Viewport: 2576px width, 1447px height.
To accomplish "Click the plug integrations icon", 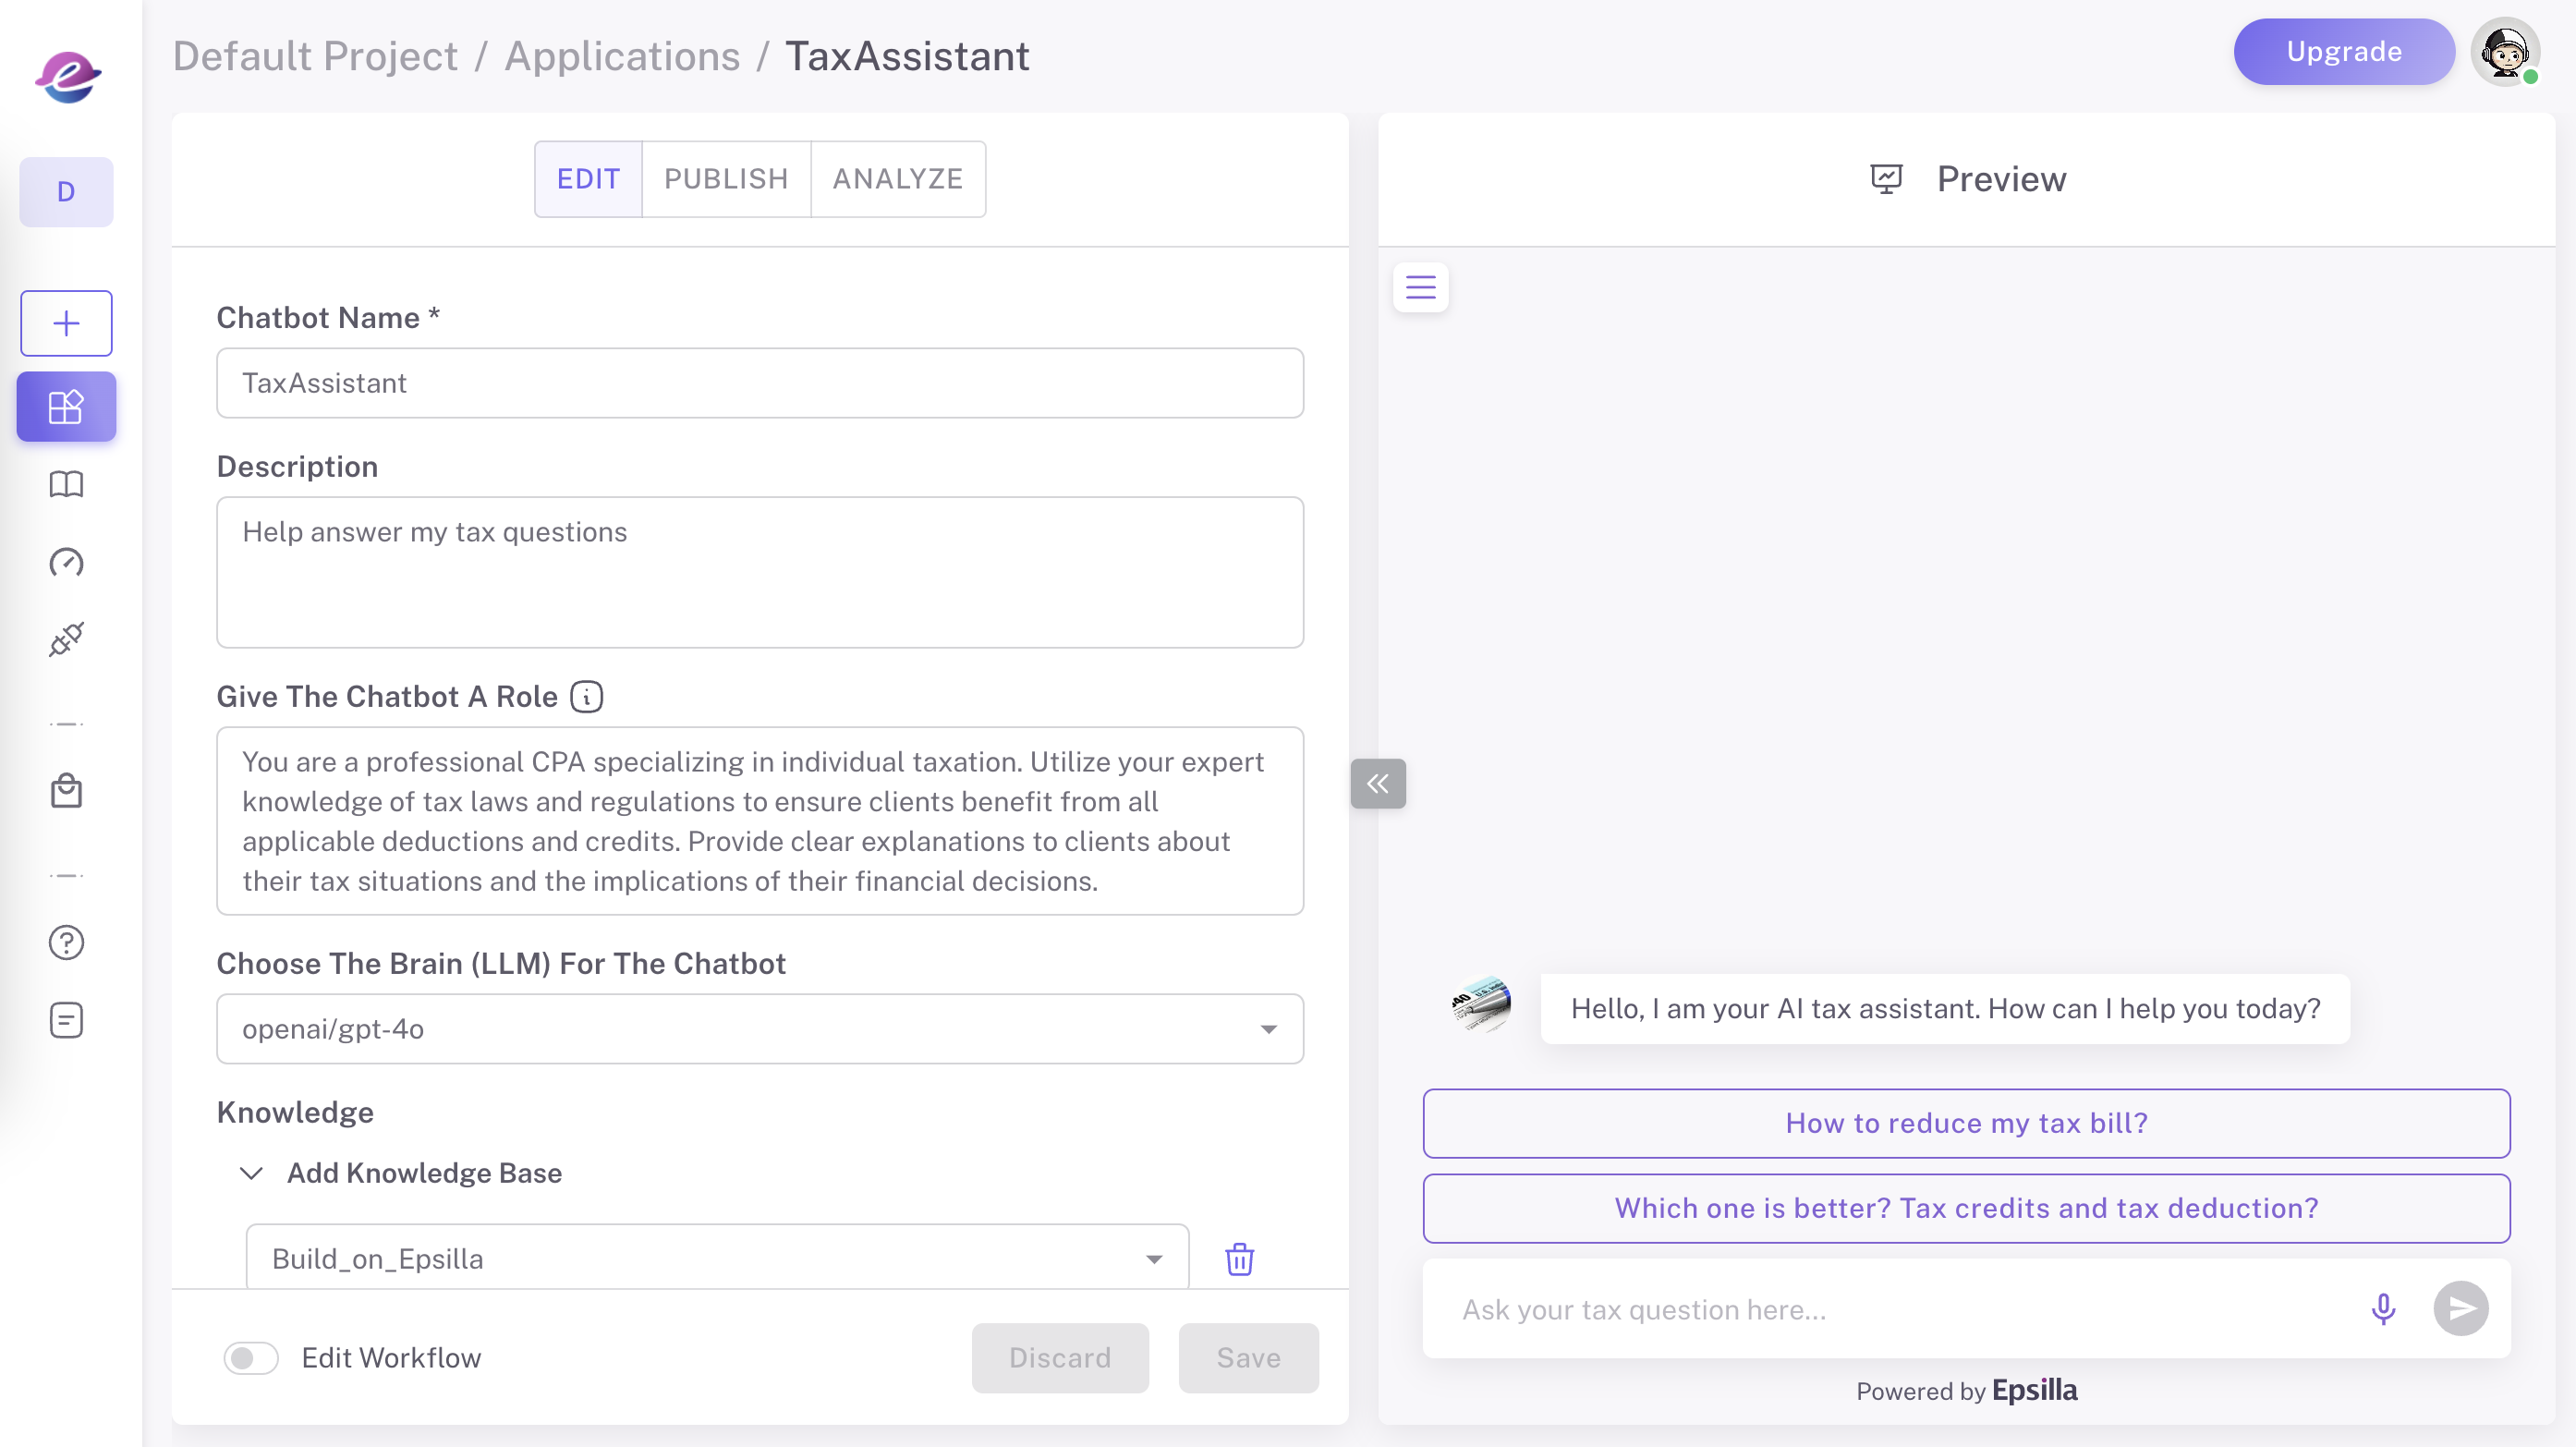I will tap(66, 639).
